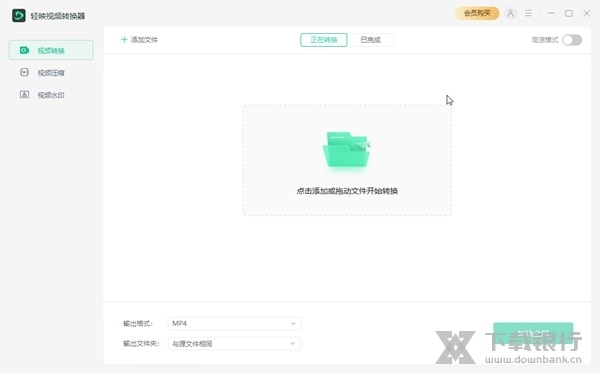Click the 视频转换 camera icon

point(24,50)
